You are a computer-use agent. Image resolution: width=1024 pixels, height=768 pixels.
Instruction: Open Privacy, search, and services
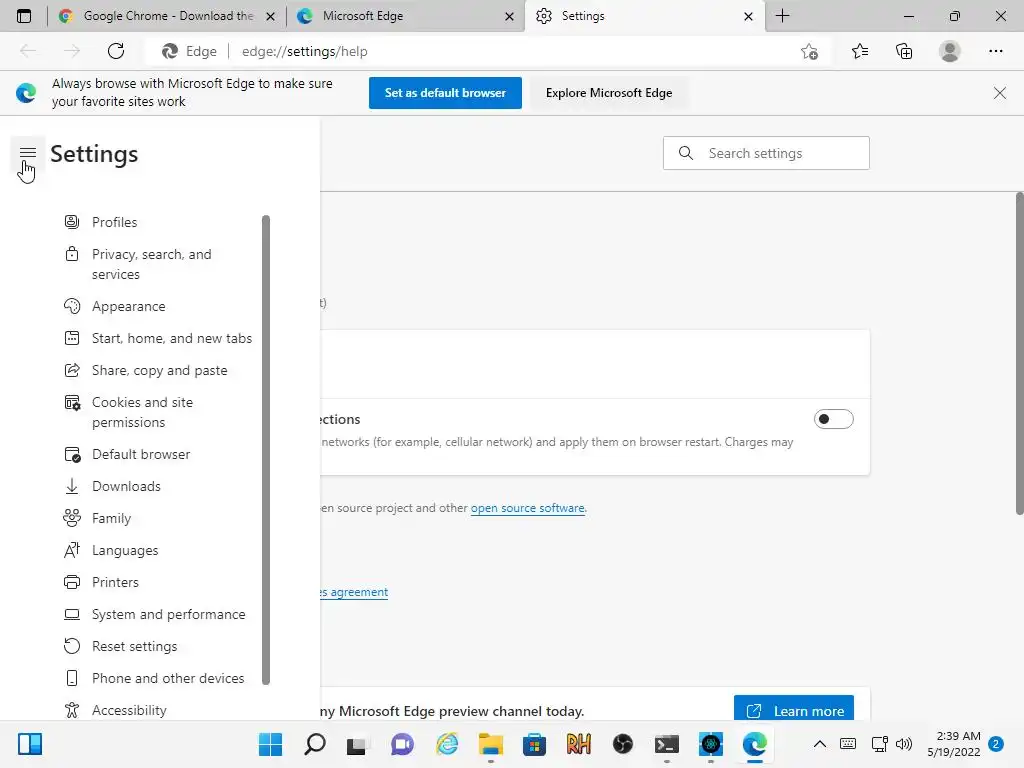(152, 264)
